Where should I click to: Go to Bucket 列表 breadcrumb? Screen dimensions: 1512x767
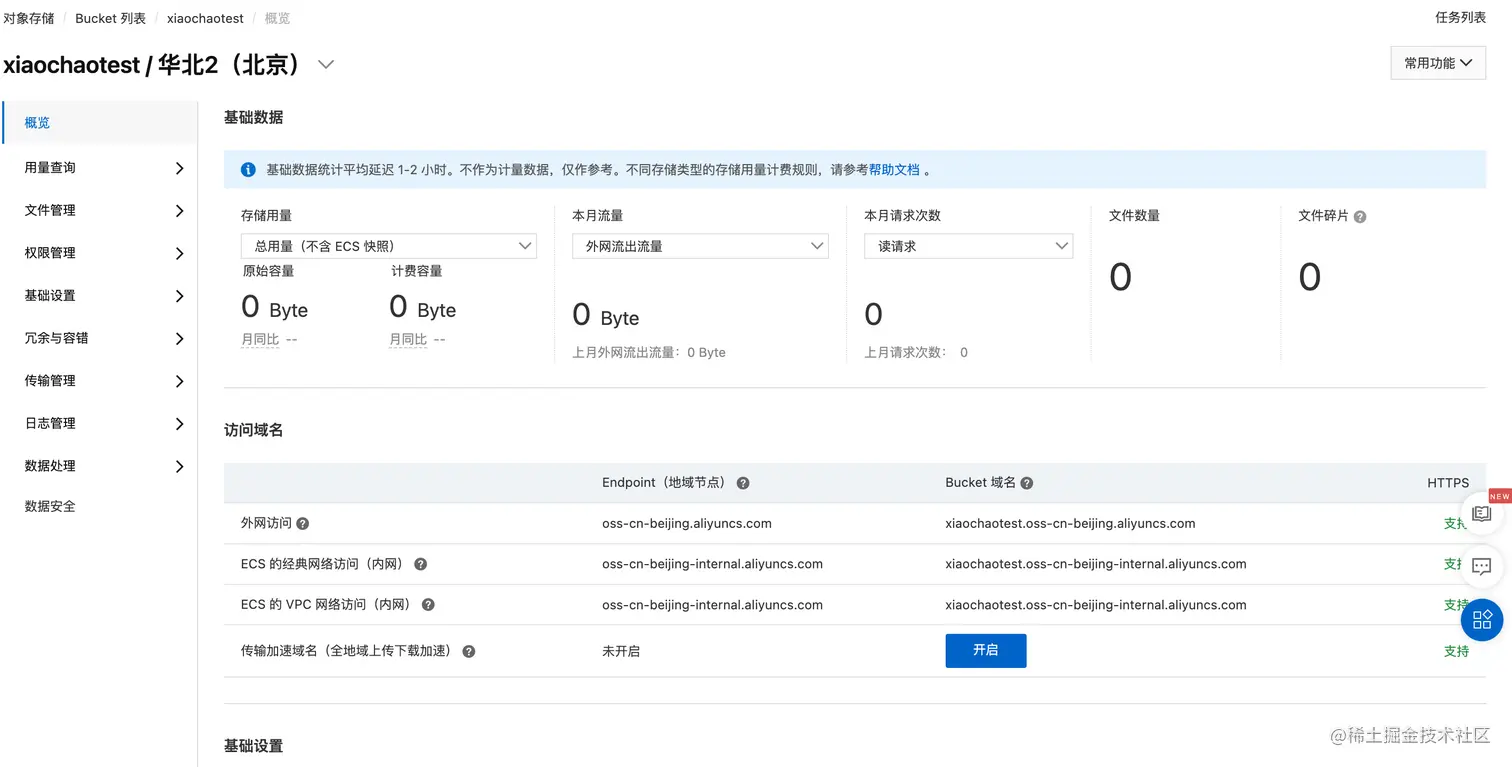point(110,18)
